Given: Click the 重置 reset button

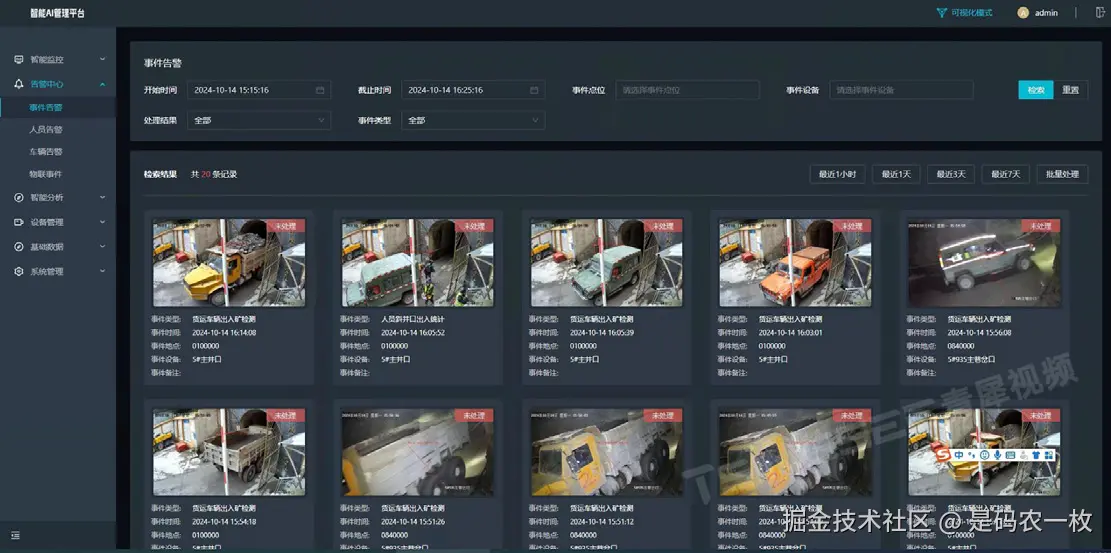Looking at the screenshot, I should 1071,90.
